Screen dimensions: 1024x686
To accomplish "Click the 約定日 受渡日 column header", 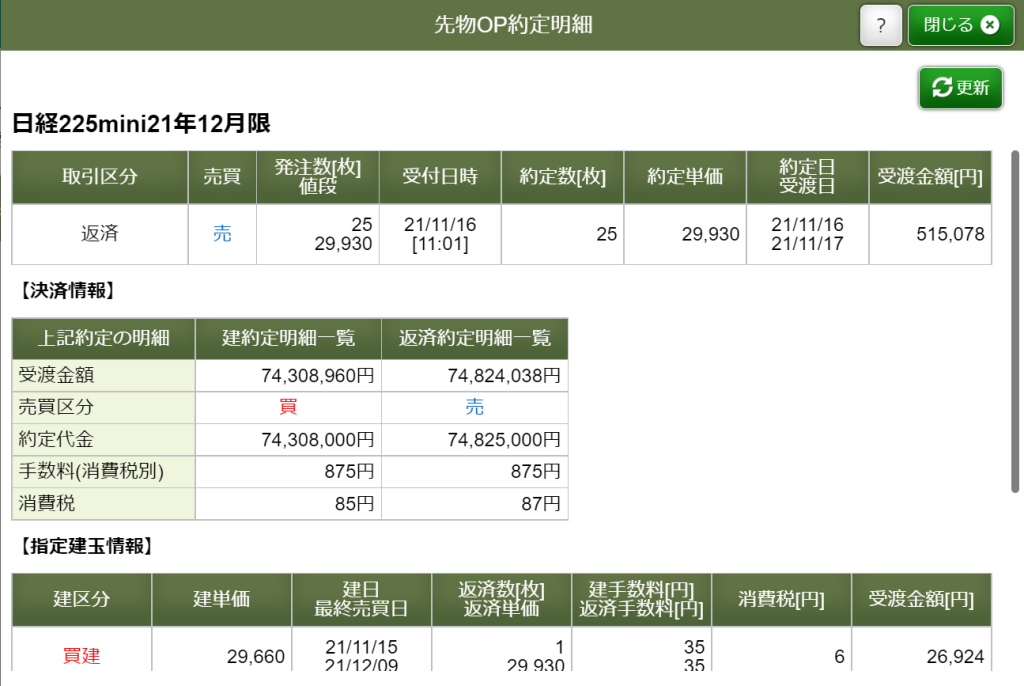I will point(807,176).
